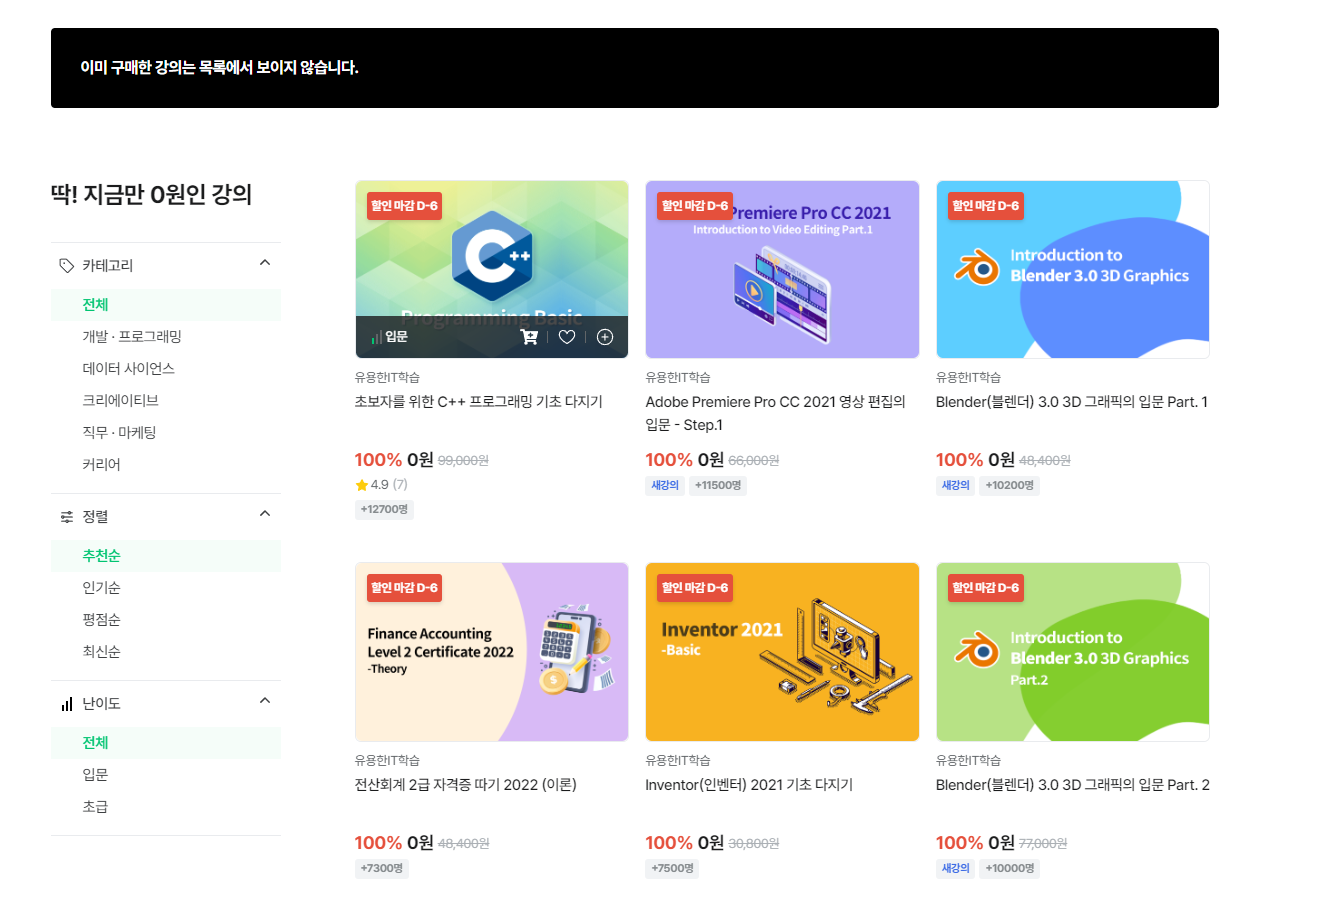This screenshot has height=907, width=1325.
Task: Open Premiere Pro CC 2021 thumbnail
Action: click(782, 269)
